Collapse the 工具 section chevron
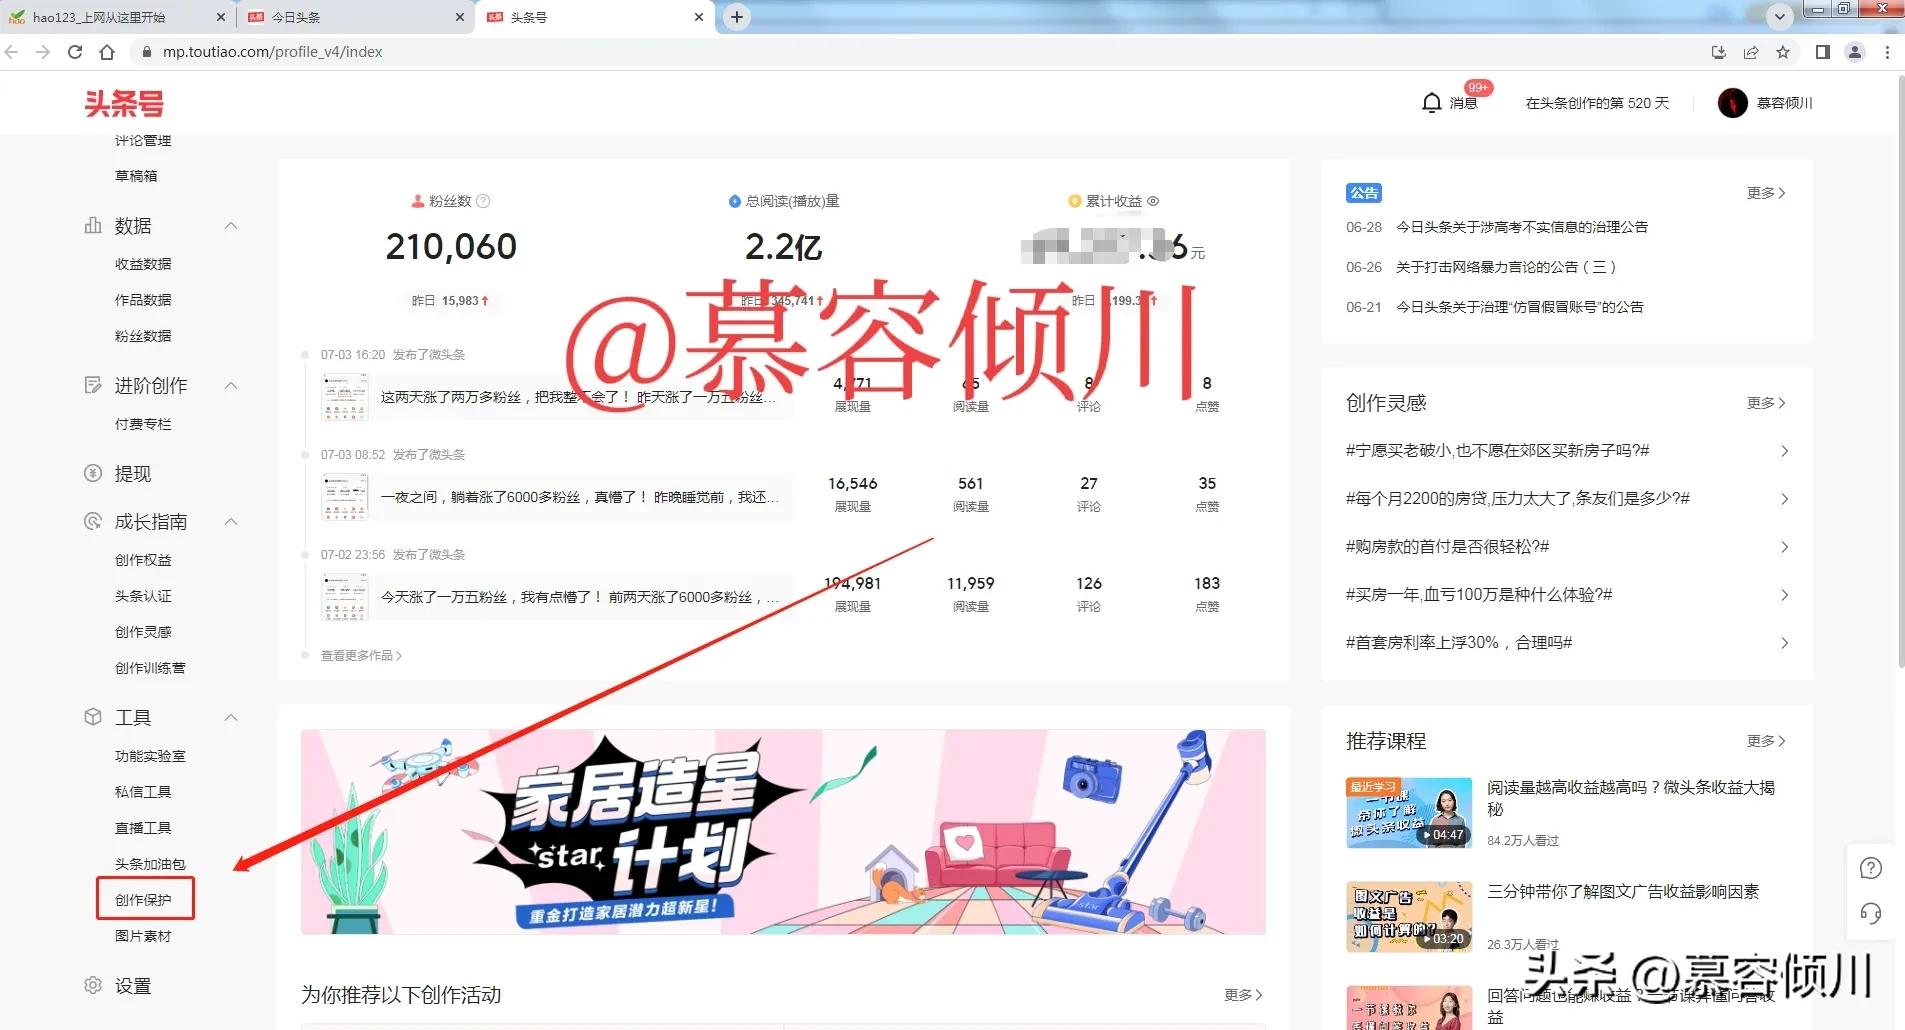 tap(231, 717)
